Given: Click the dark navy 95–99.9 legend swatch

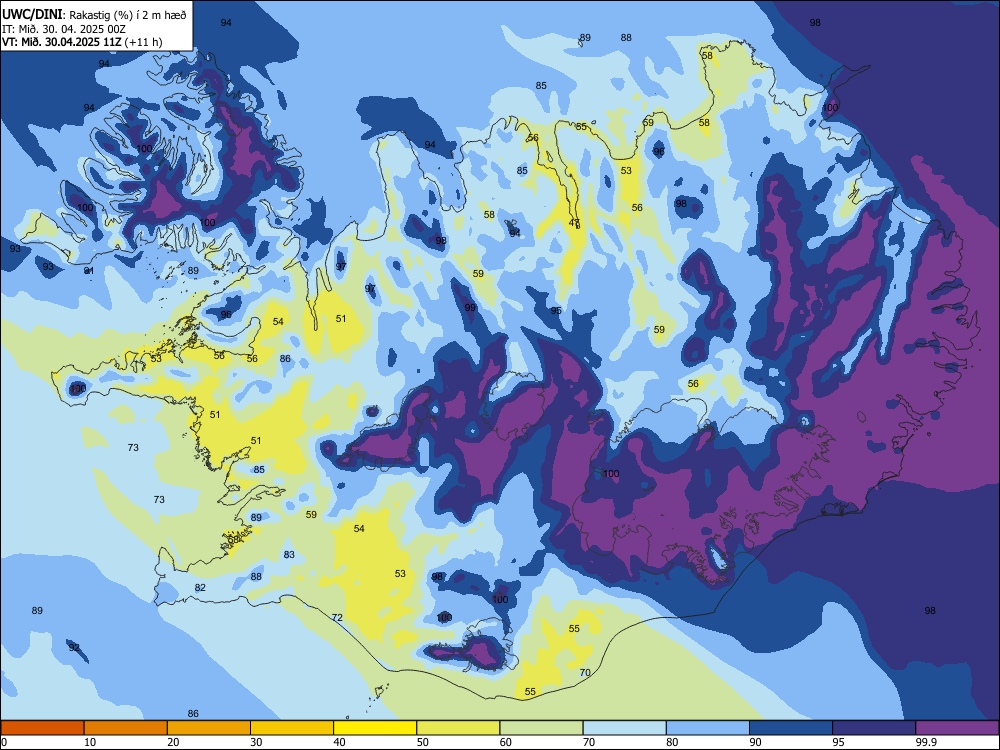Looking at the screenshot, I should pyautogui.click(x=874, y=728).
